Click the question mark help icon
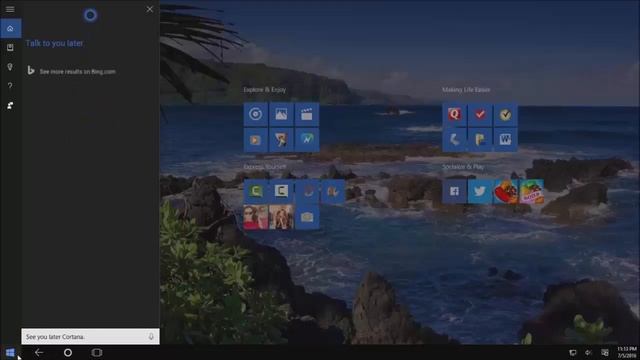Viewport: 640px width, 360px height. coord(10,86)
